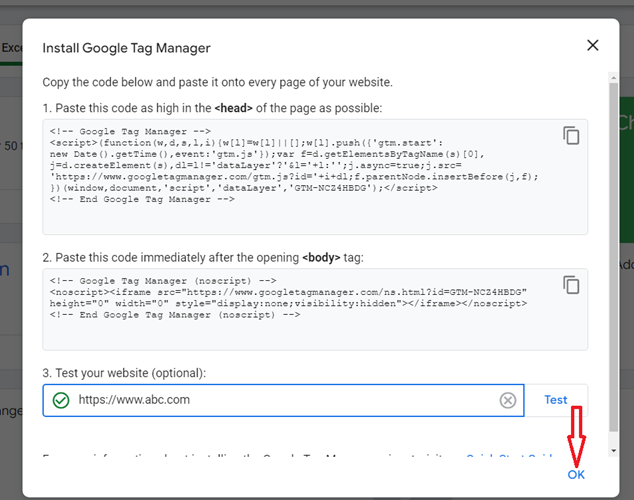The height and width of the screenshot is (500, 634).
Task: Click the '<!-- Google Tag Manager -->' first comment line
Action: click(130, 131)
